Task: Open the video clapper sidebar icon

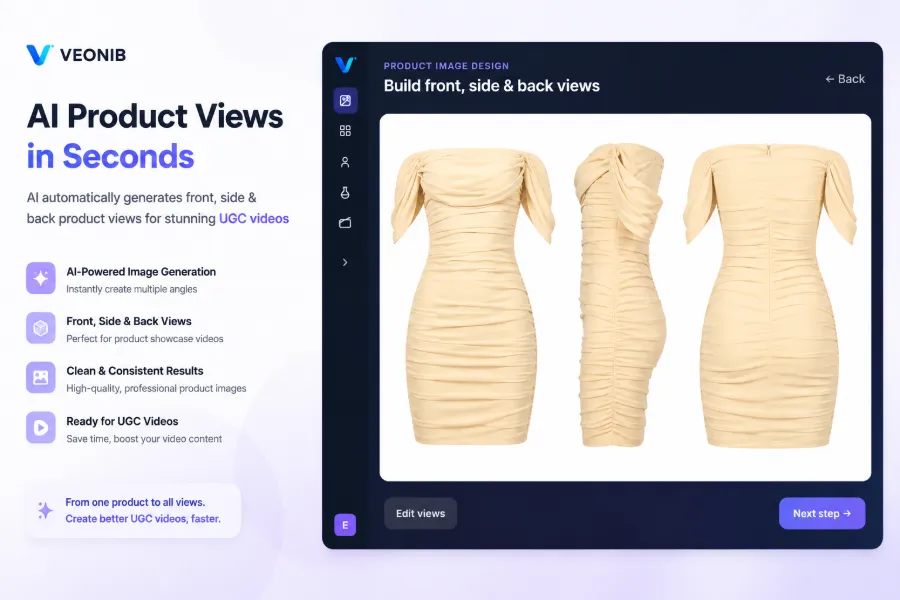Action: [345, 223]
